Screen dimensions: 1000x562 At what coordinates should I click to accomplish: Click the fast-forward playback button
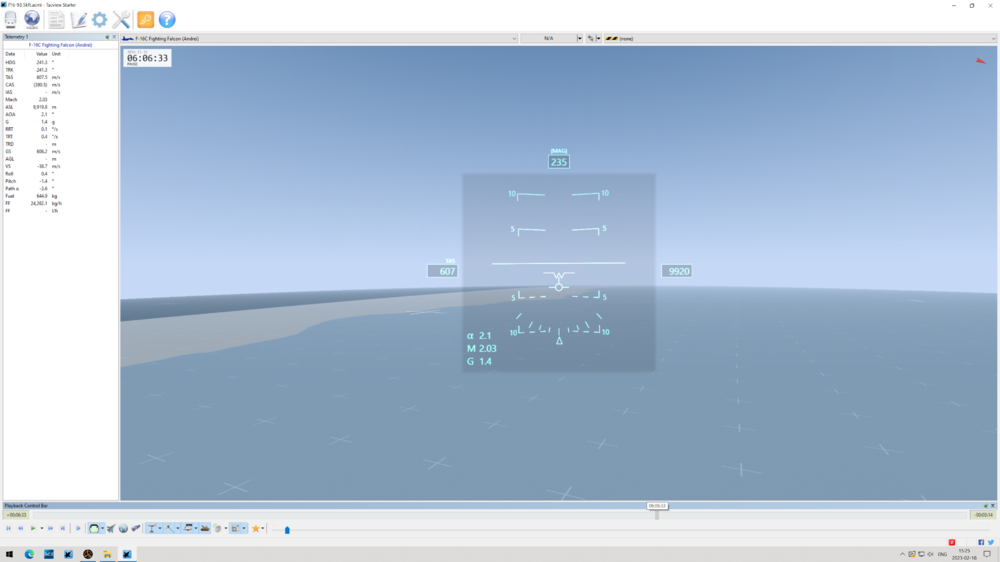tap(50, 528)
